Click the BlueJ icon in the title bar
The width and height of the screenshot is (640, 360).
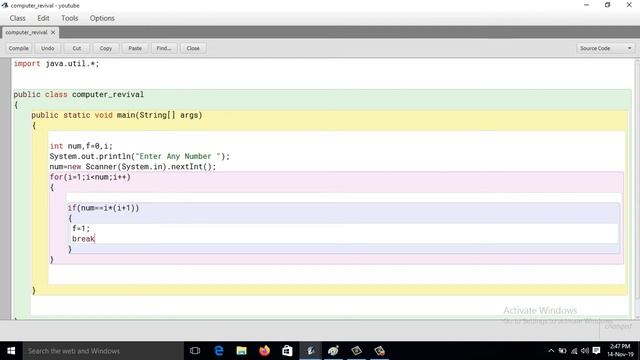click(x=5, y=5)
